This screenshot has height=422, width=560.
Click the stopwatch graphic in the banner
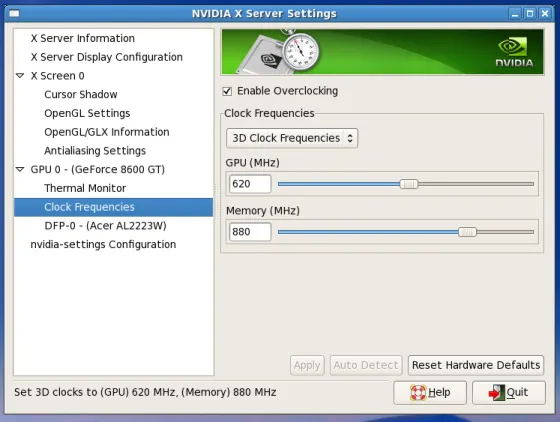click(x=301, y=52)
